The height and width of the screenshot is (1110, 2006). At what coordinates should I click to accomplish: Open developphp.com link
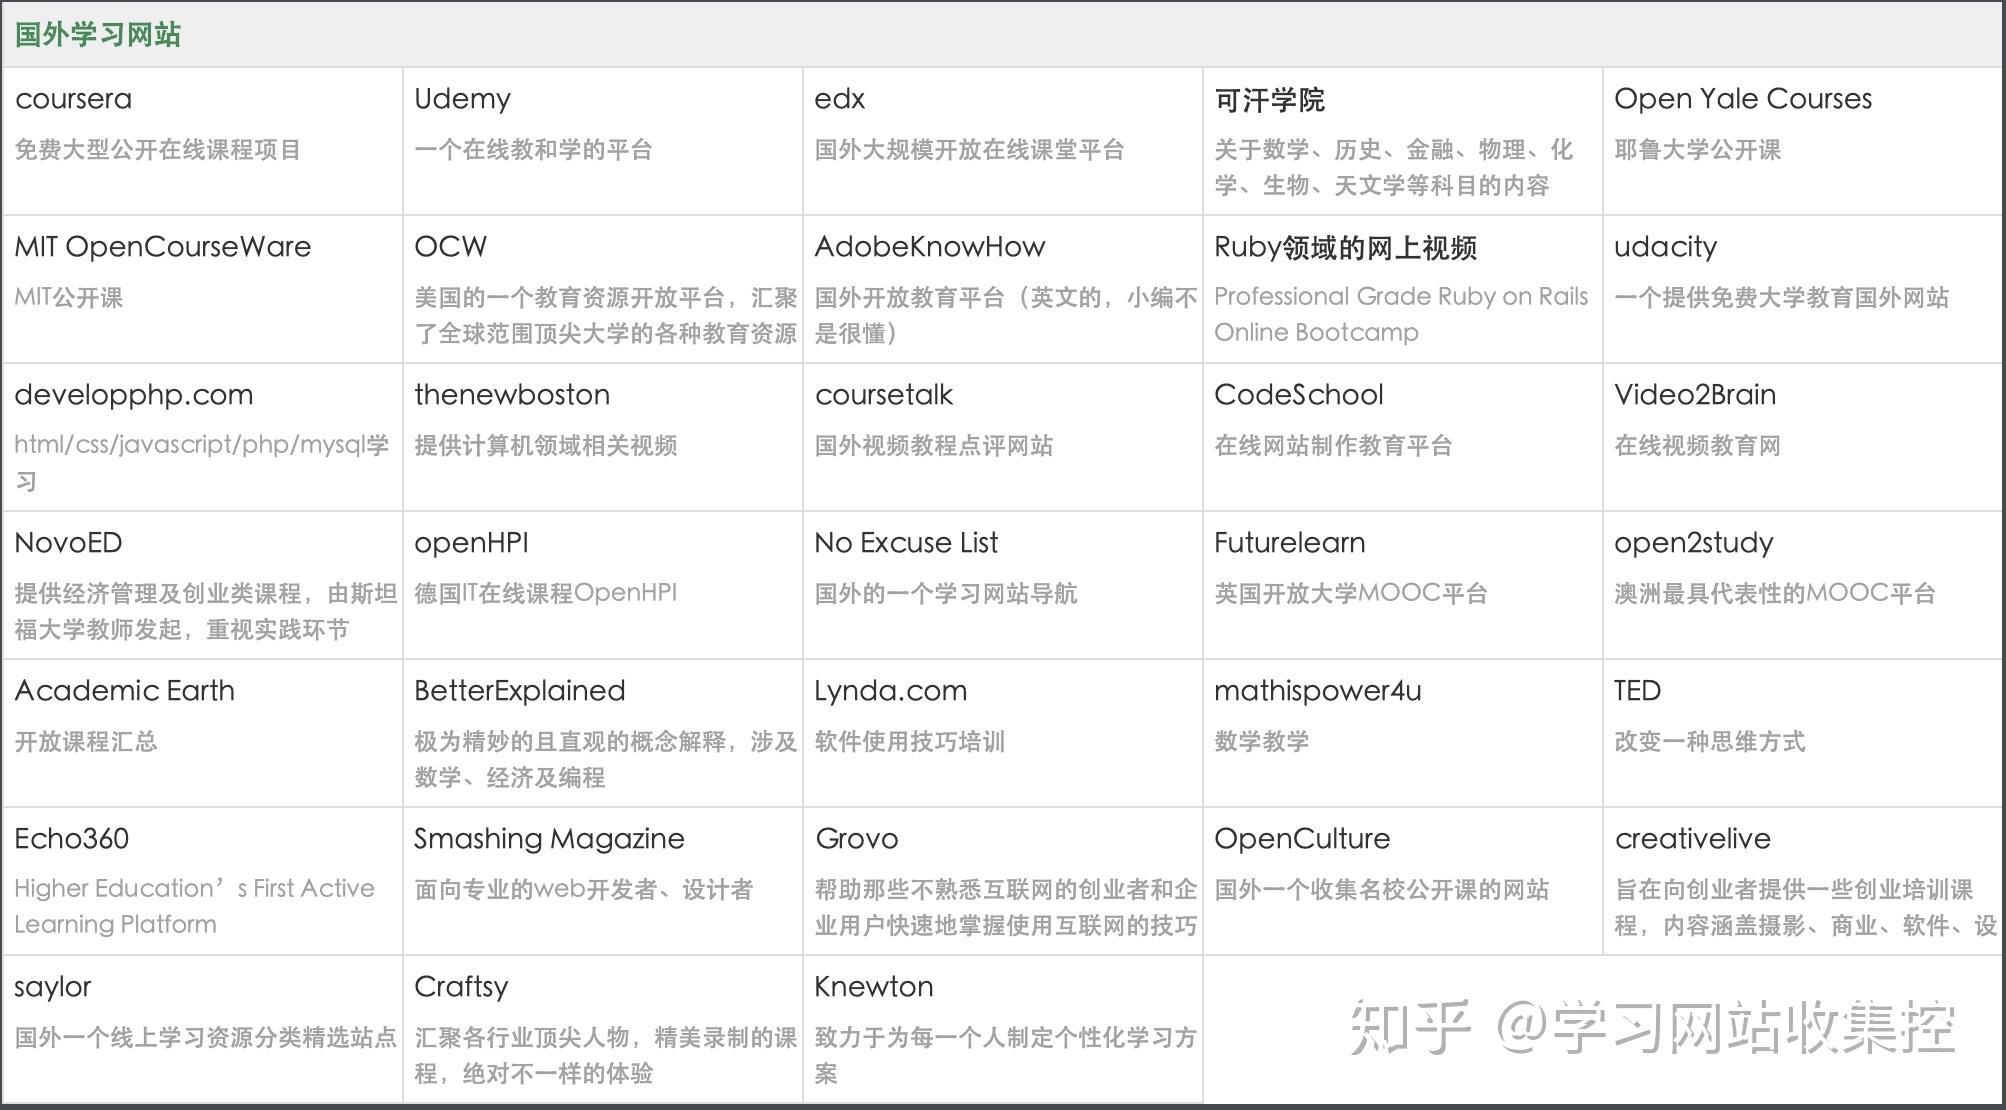click(133, 395)
